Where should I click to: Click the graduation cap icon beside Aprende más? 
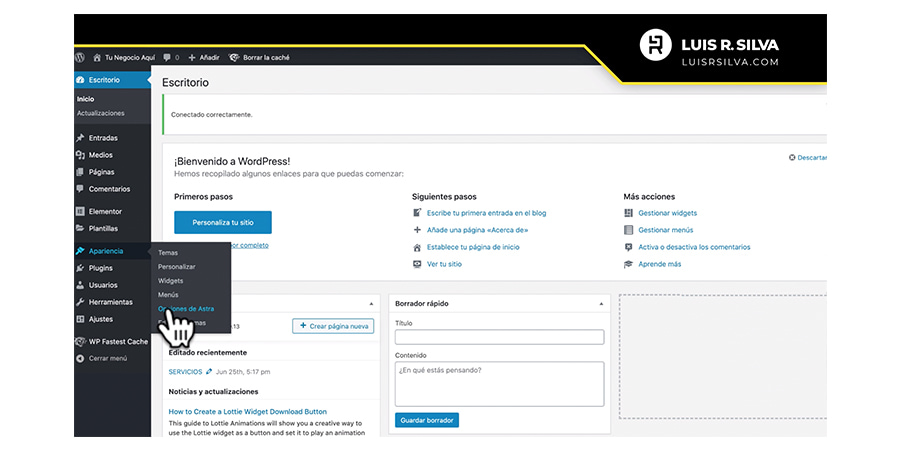[x=628, y=264]
